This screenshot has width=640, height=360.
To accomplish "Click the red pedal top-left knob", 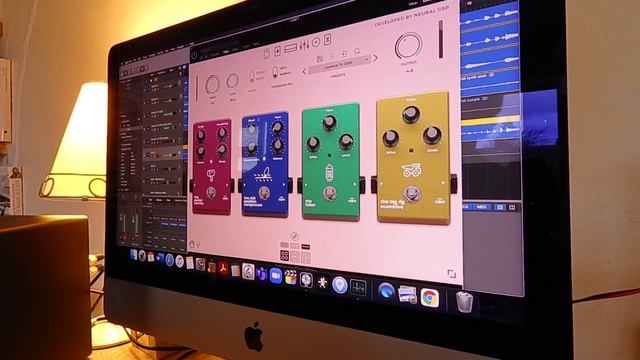I will pyautogui.click(x=200, y=135).
